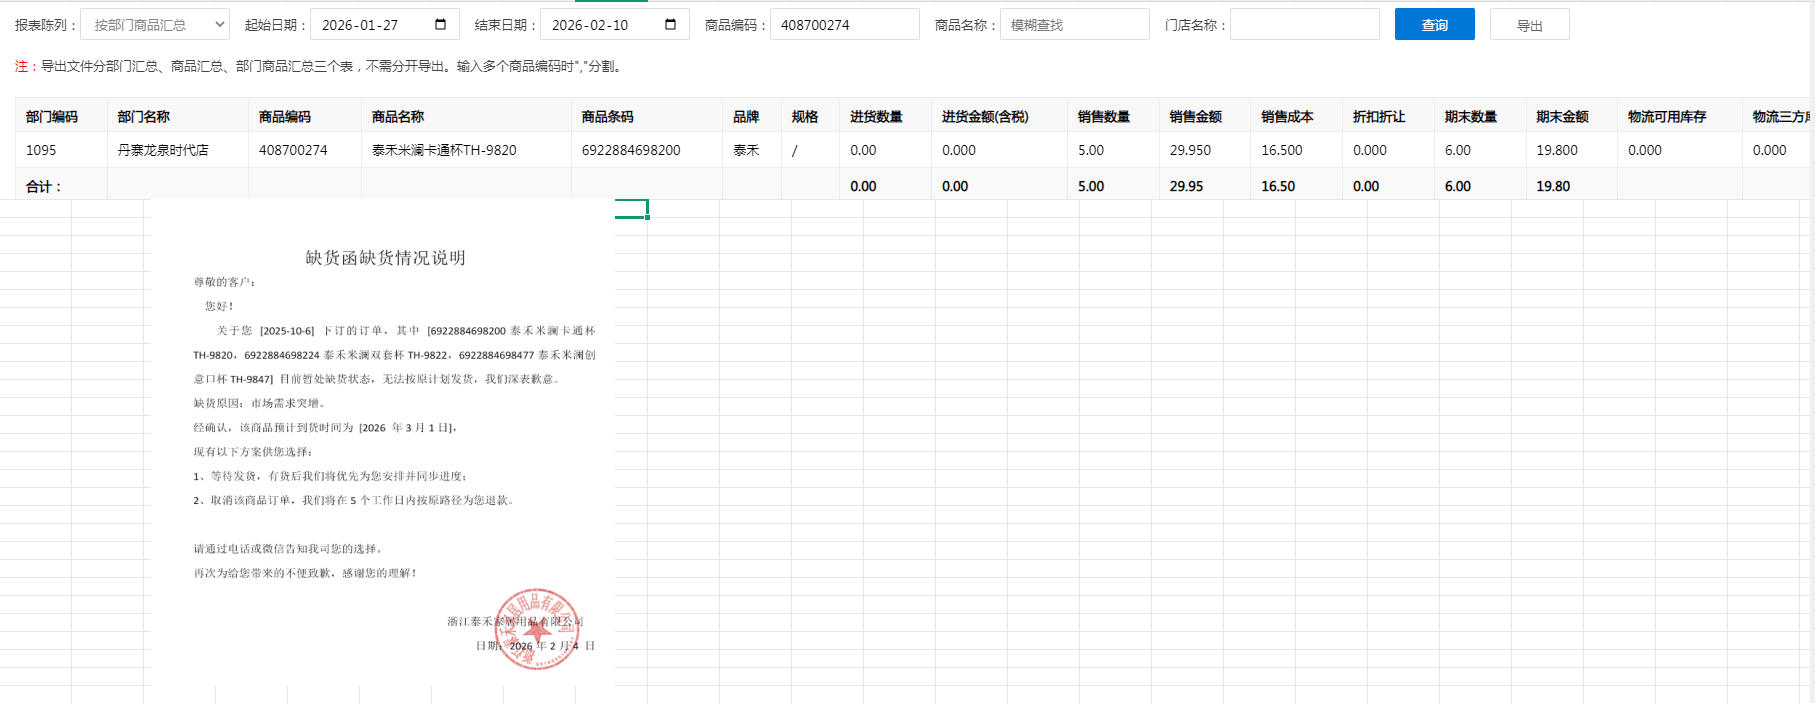Click the 部门编码 column header
The height and width of the screenshot is (703, 1815).
[x=52, y=117]
